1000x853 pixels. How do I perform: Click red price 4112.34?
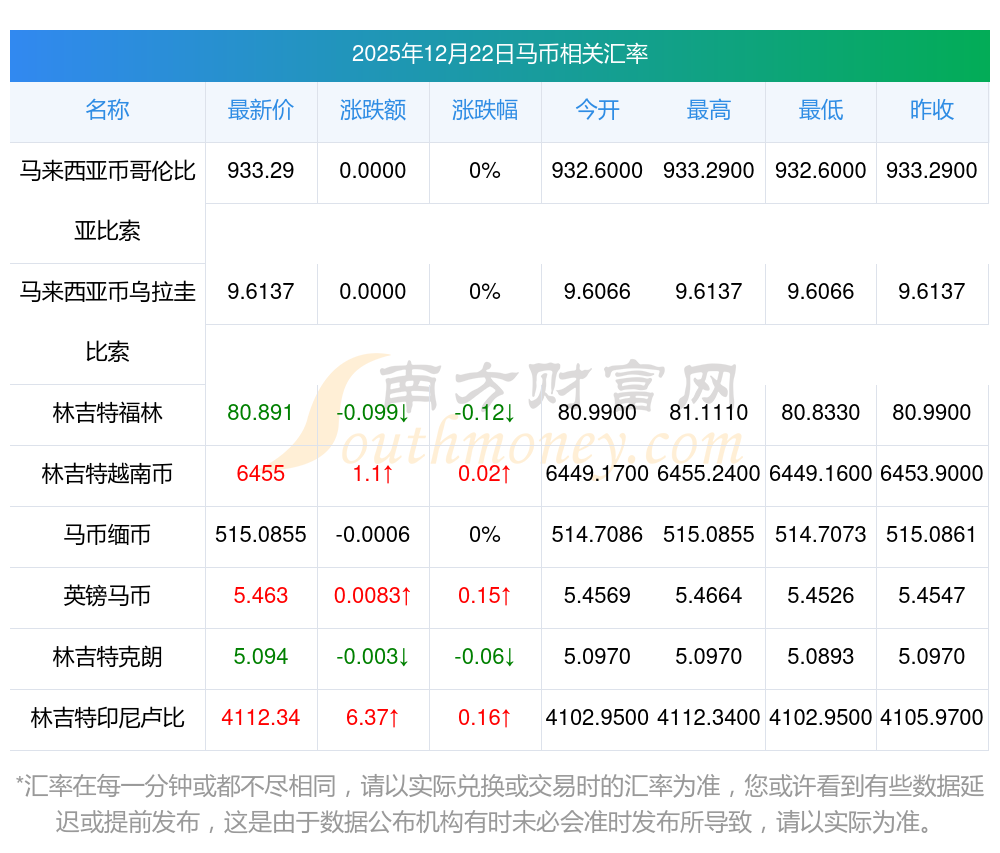coord(260,718)
